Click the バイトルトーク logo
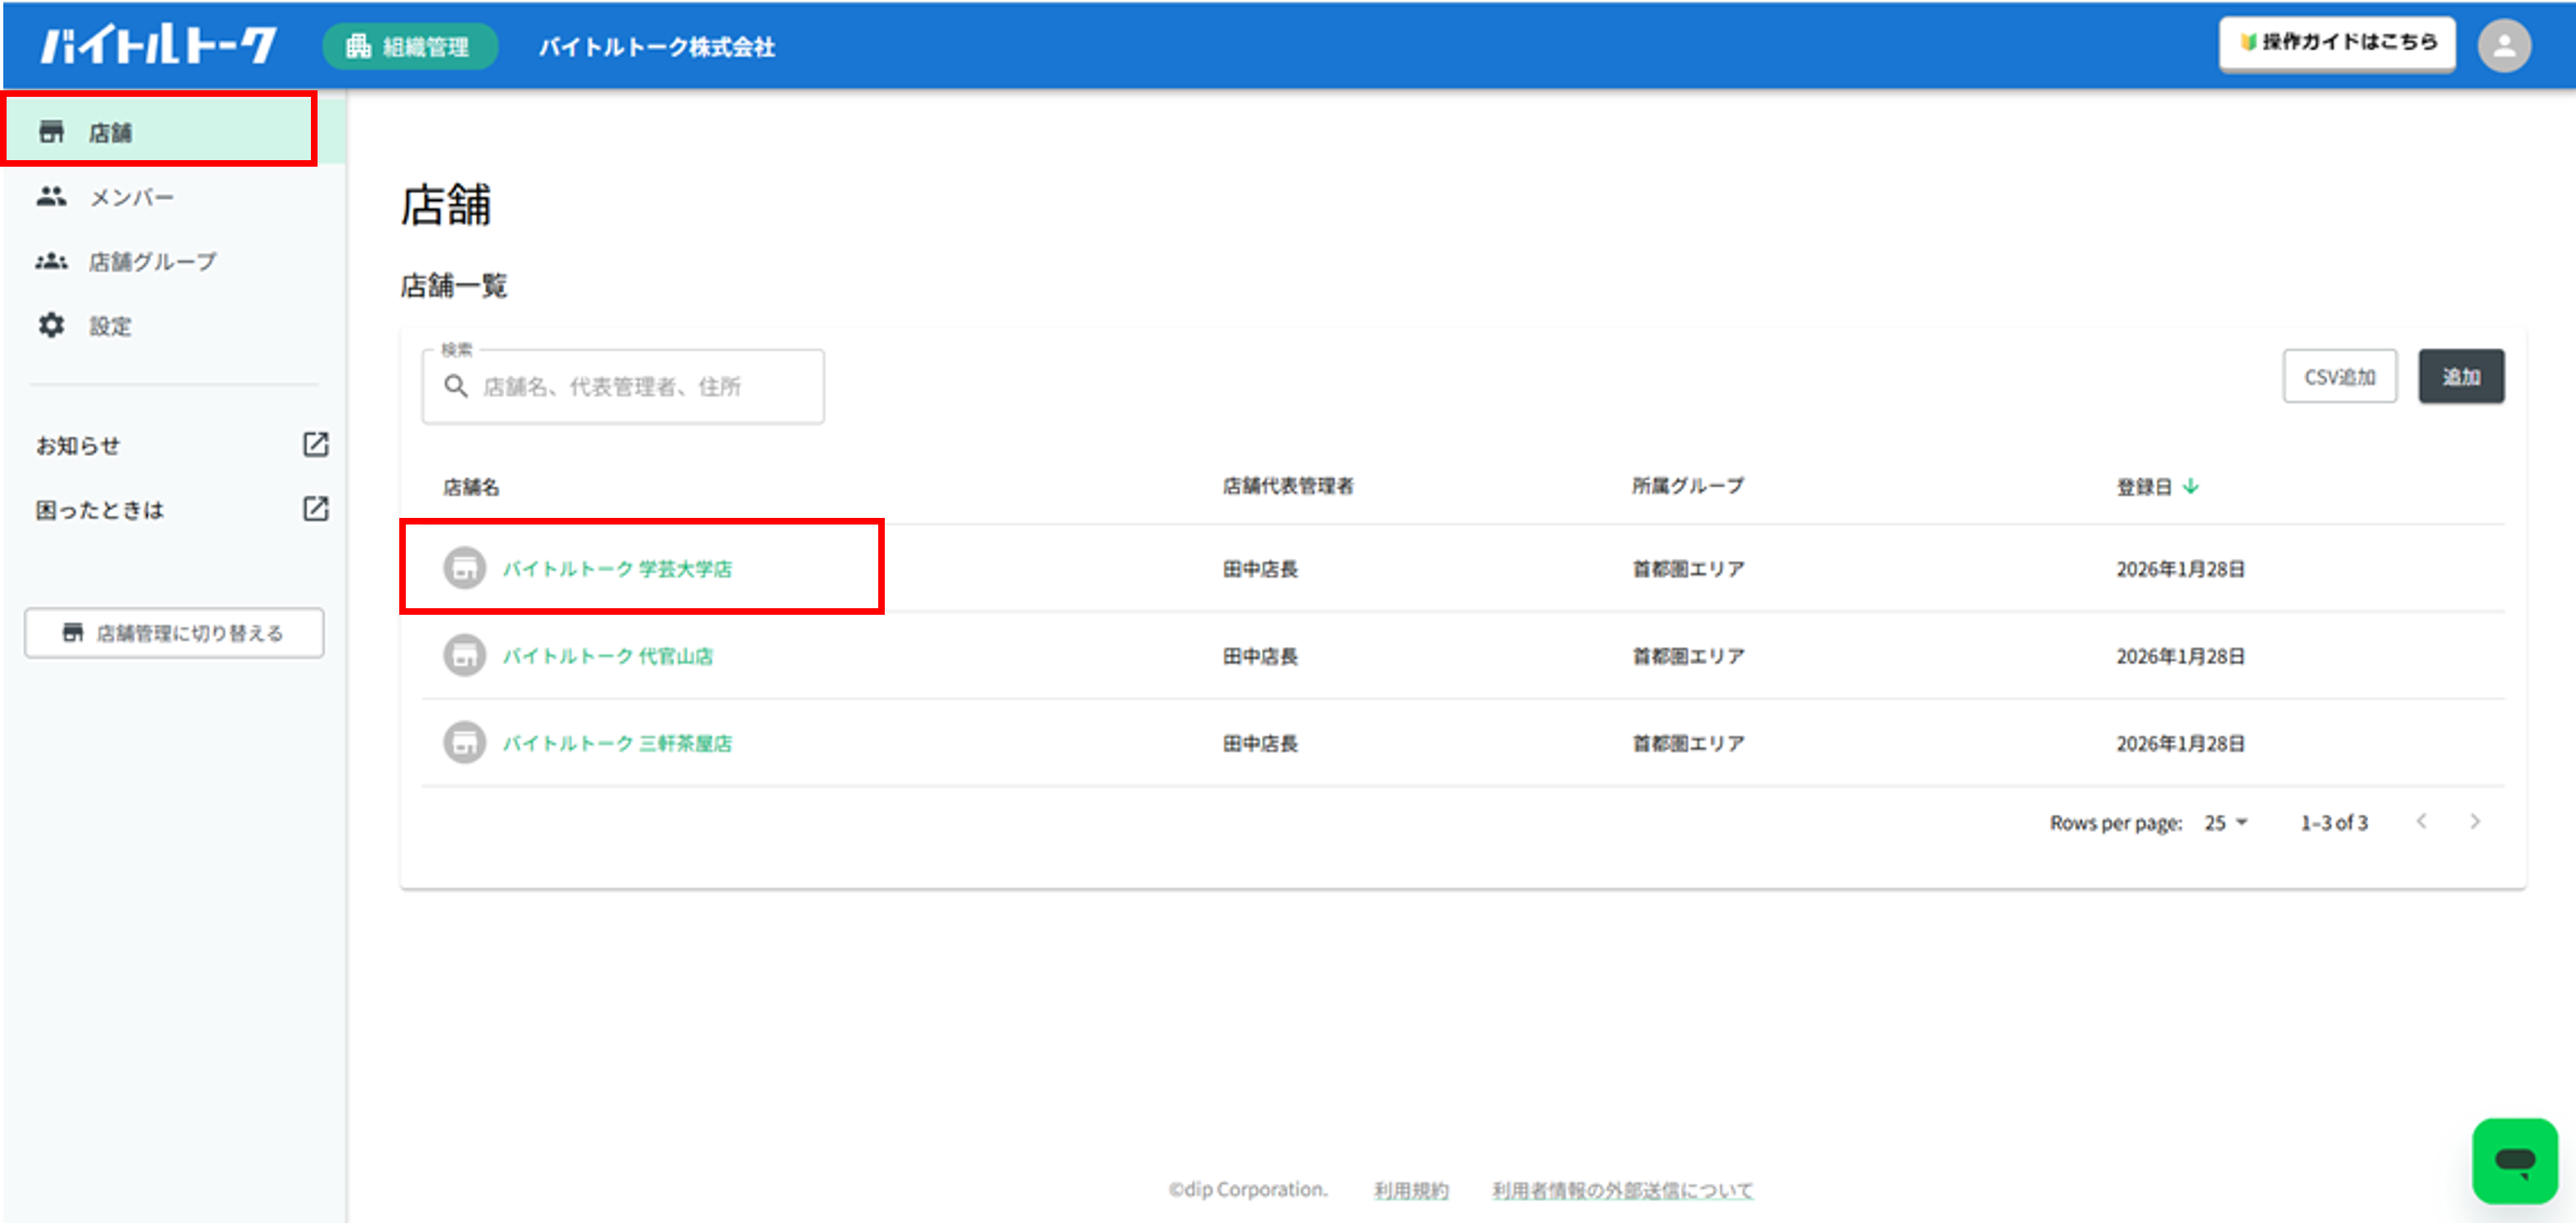Viewport: 2576px width, 1223px height. click(158, 46)
